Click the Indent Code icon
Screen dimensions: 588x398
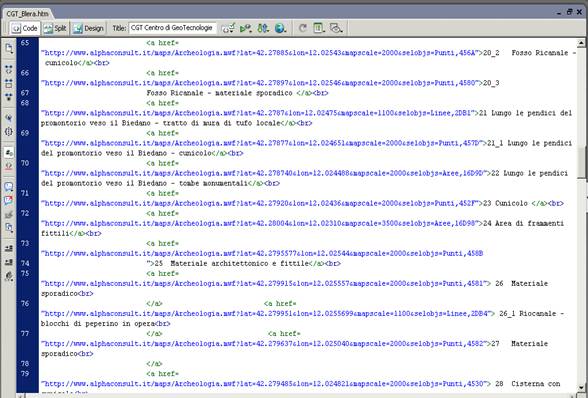(9, 248)
